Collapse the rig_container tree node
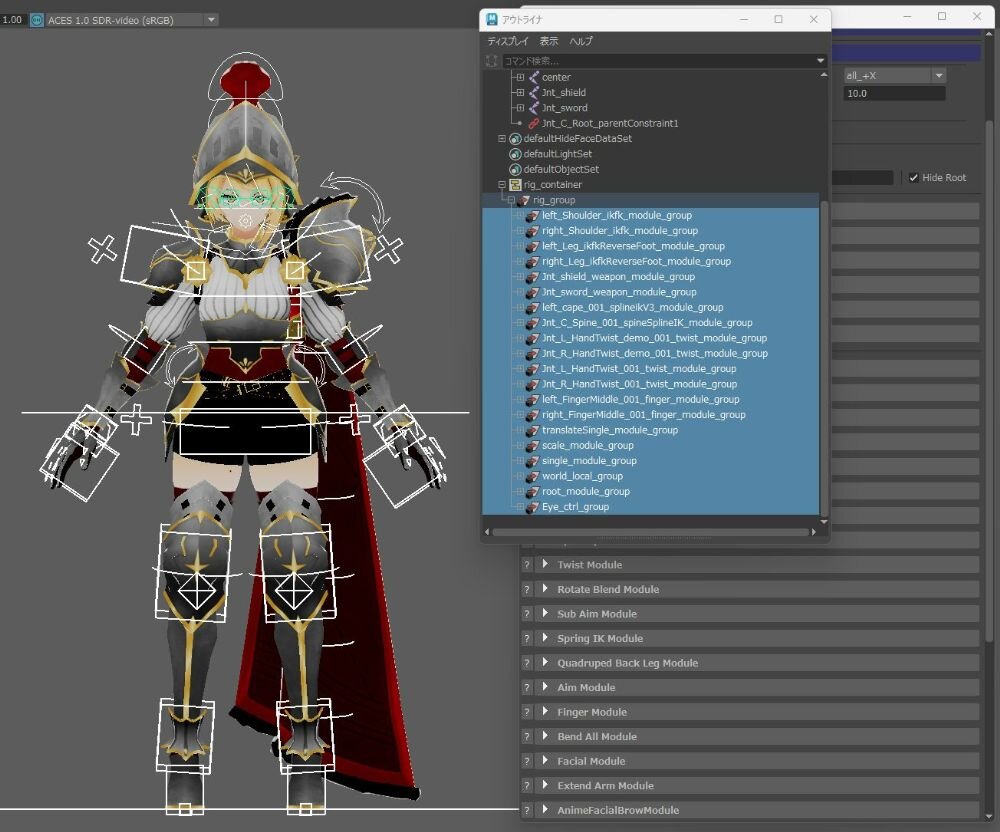The height and width of the screenshot is (832, 1000). pos(502,185)
